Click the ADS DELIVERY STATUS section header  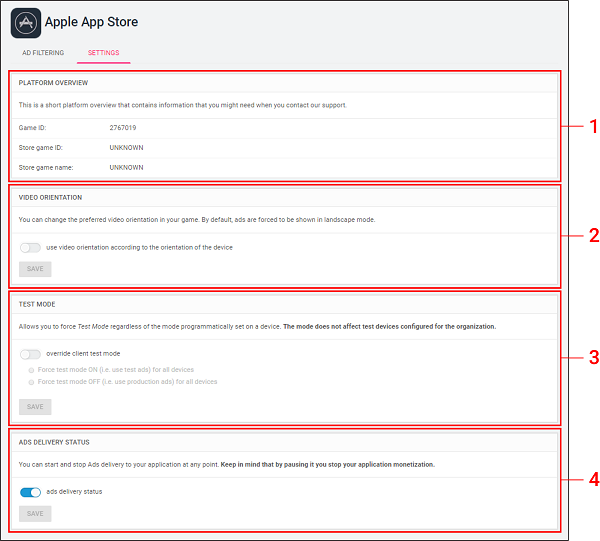click(55, 441)
